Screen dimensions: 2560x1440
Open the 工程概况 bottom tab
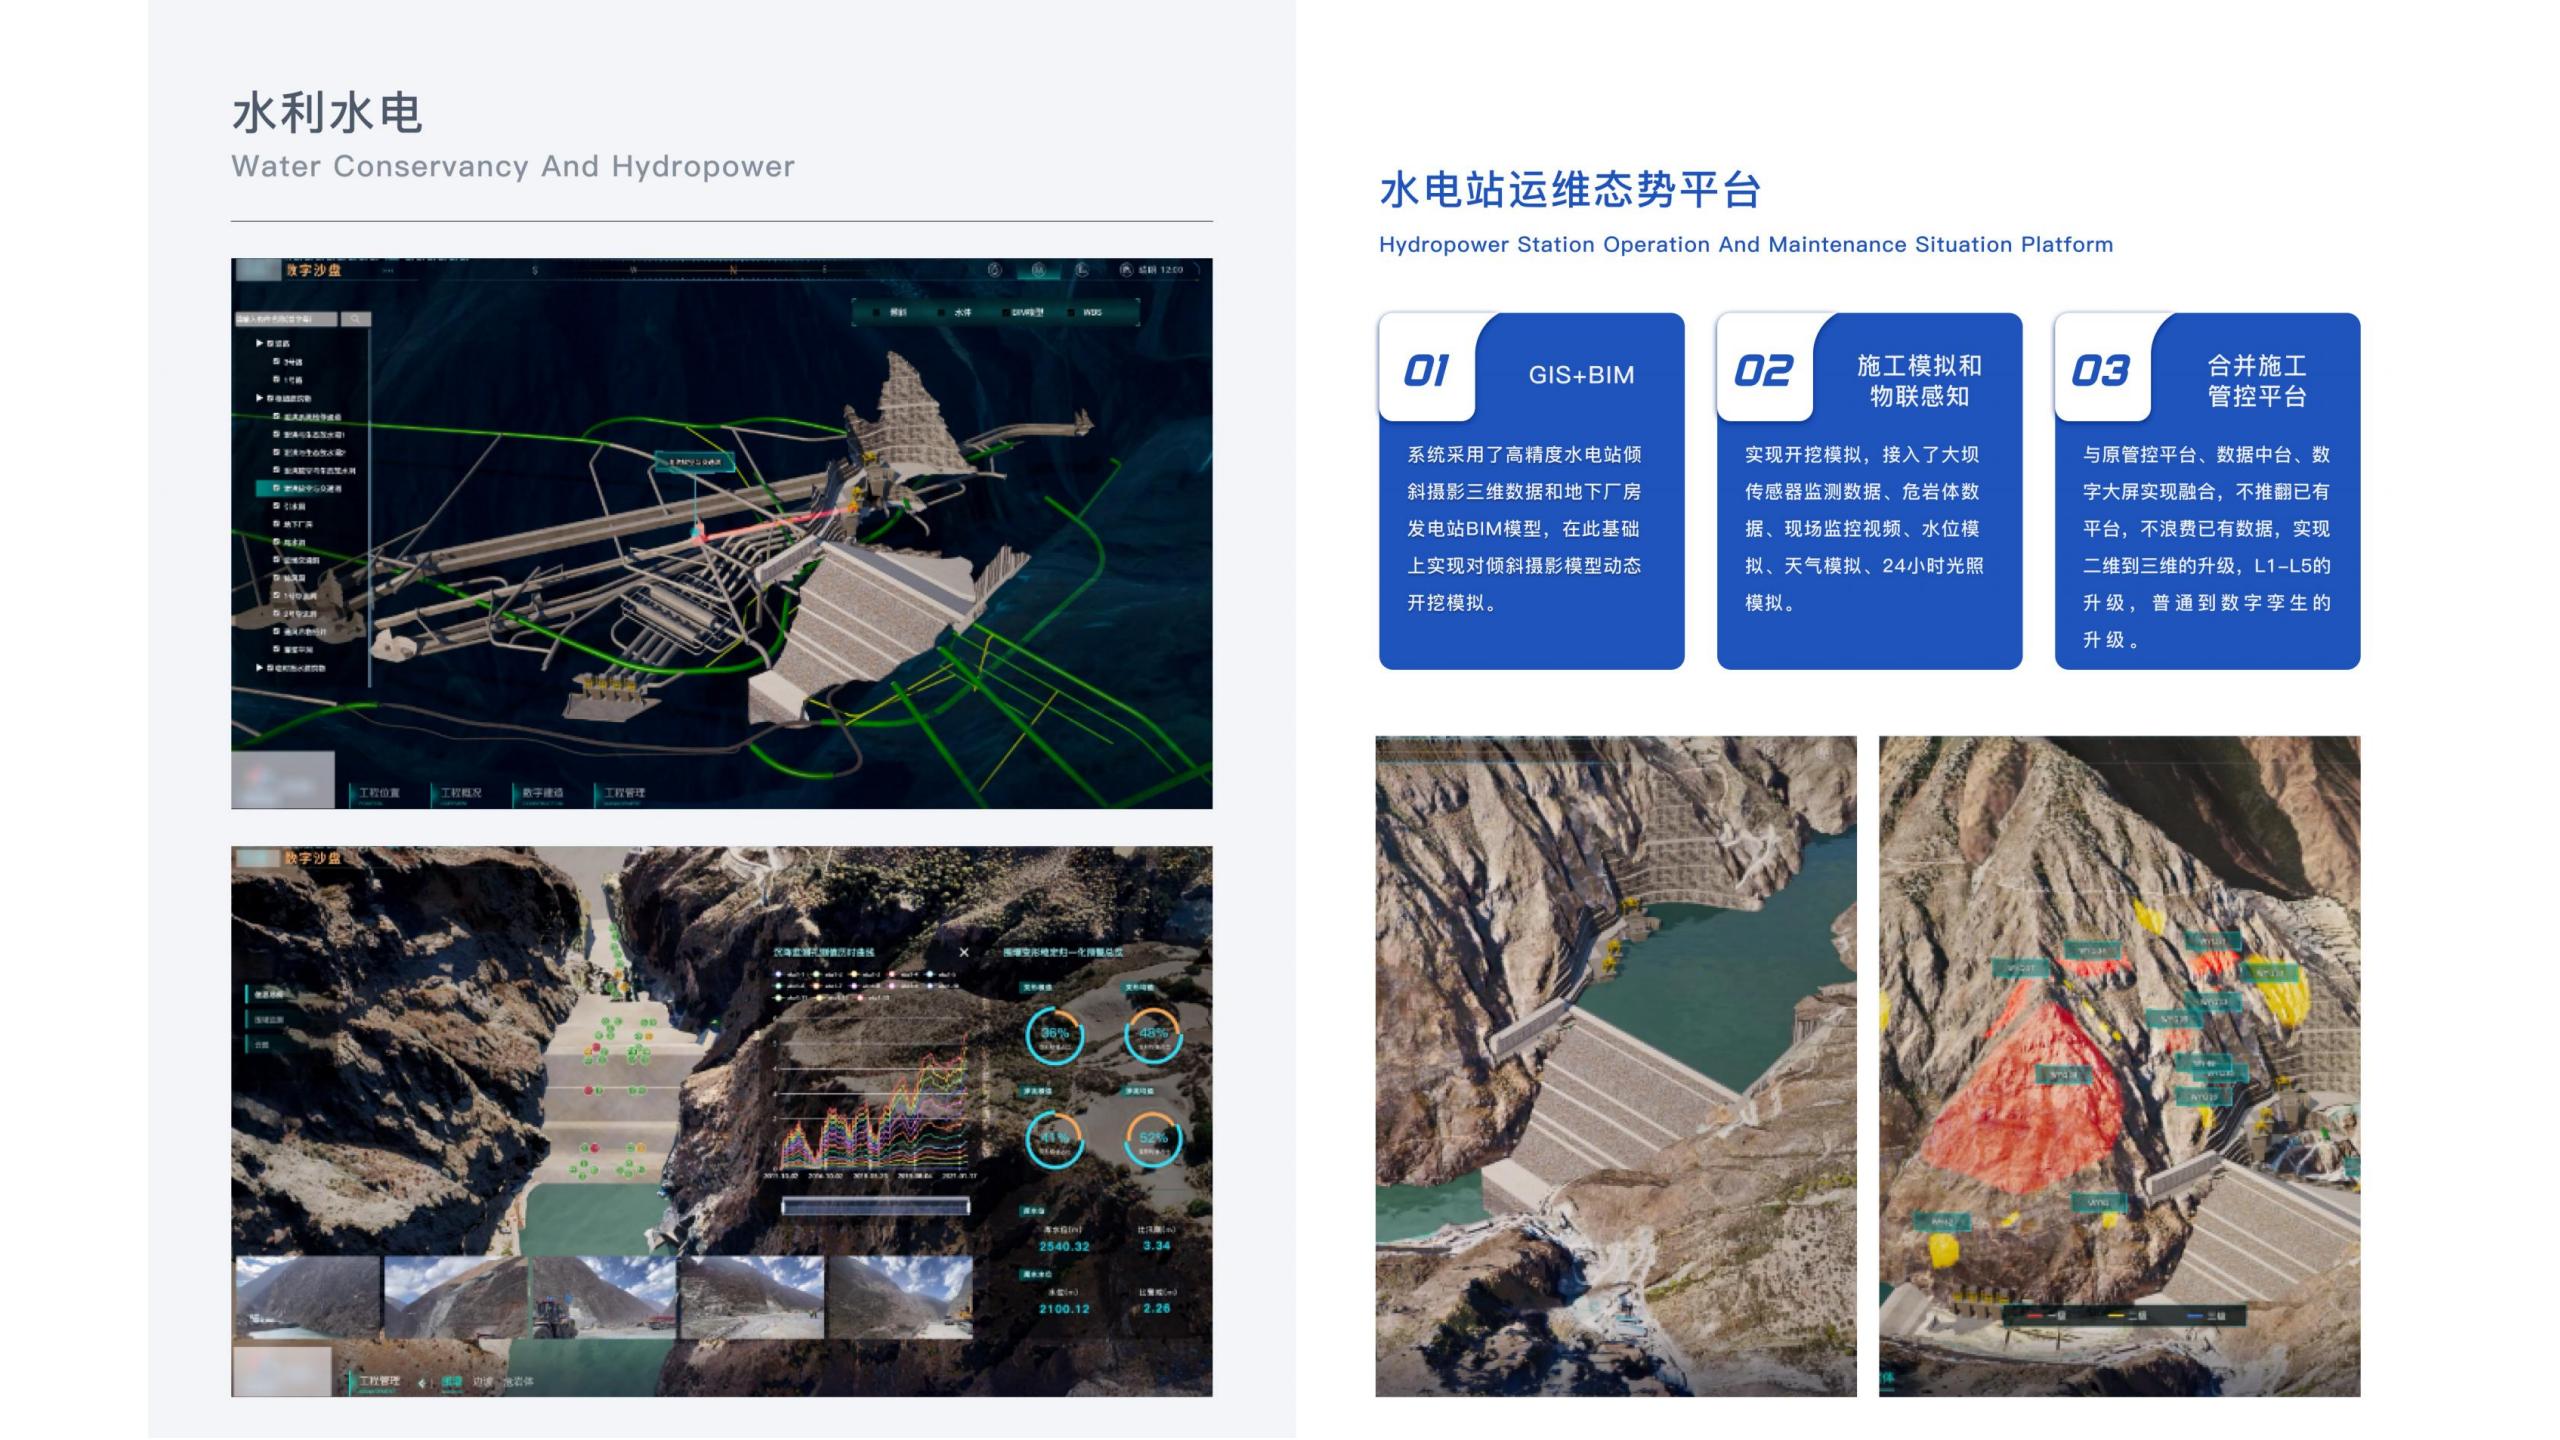pyautogui.click(x=460, y=793)
